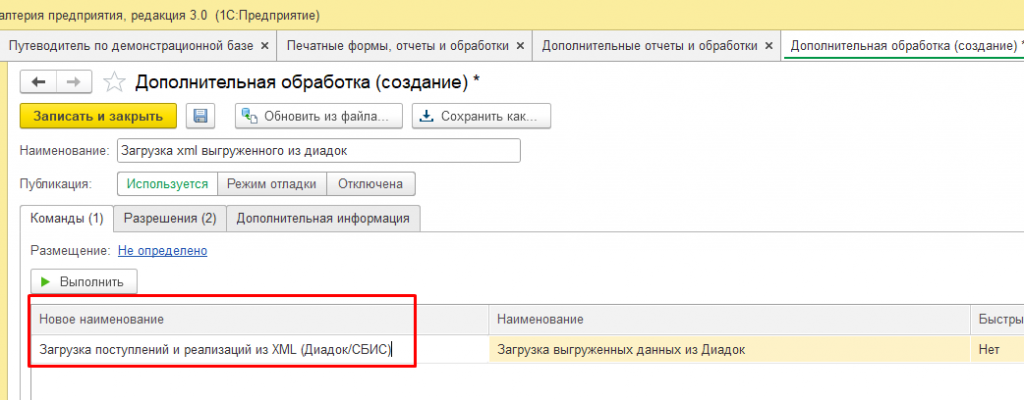This screenshot has width=1024, height=400.
Task: Add the form to favorites with the star icon
Action: pyautogui.click(x=114, y=82)
